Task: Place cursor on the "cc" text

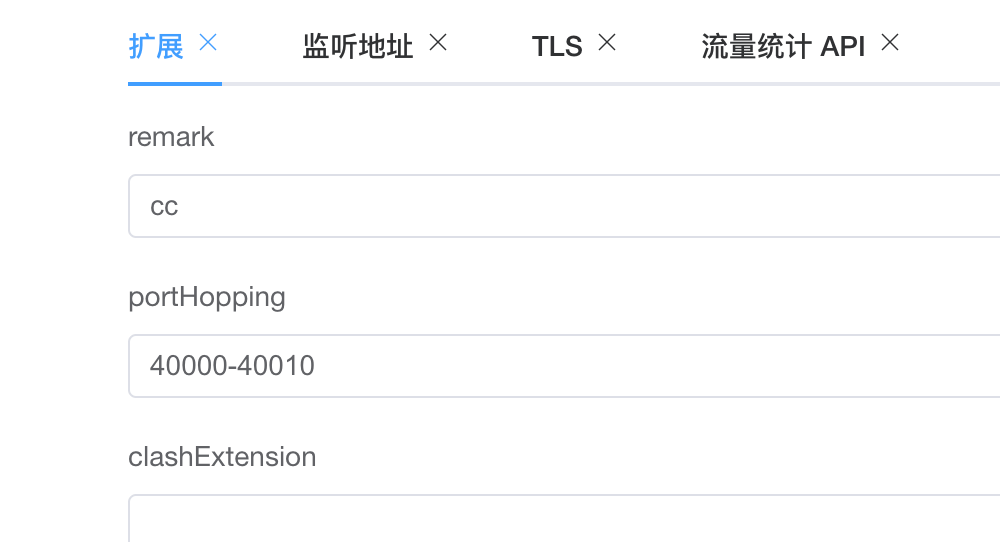Action: 164,207
